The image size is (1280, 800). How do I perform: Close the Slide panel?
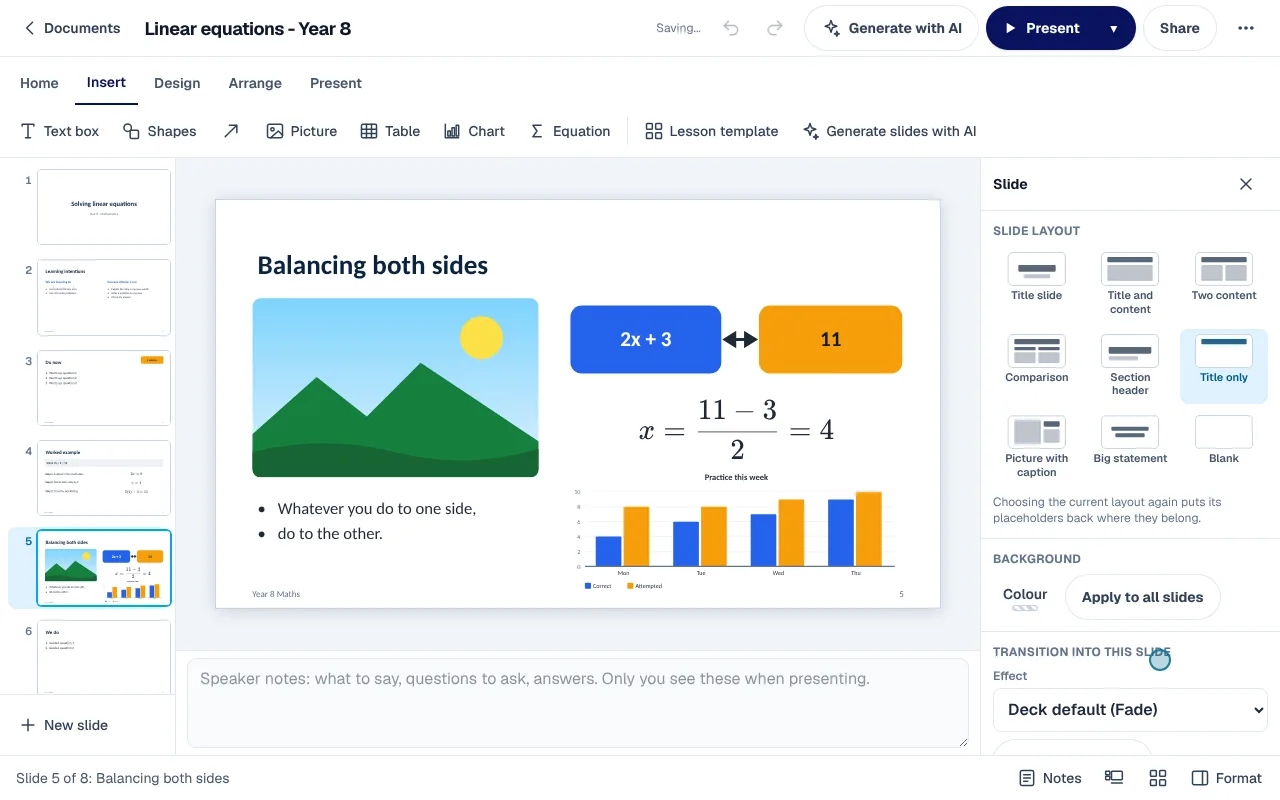pos(1246,184)
